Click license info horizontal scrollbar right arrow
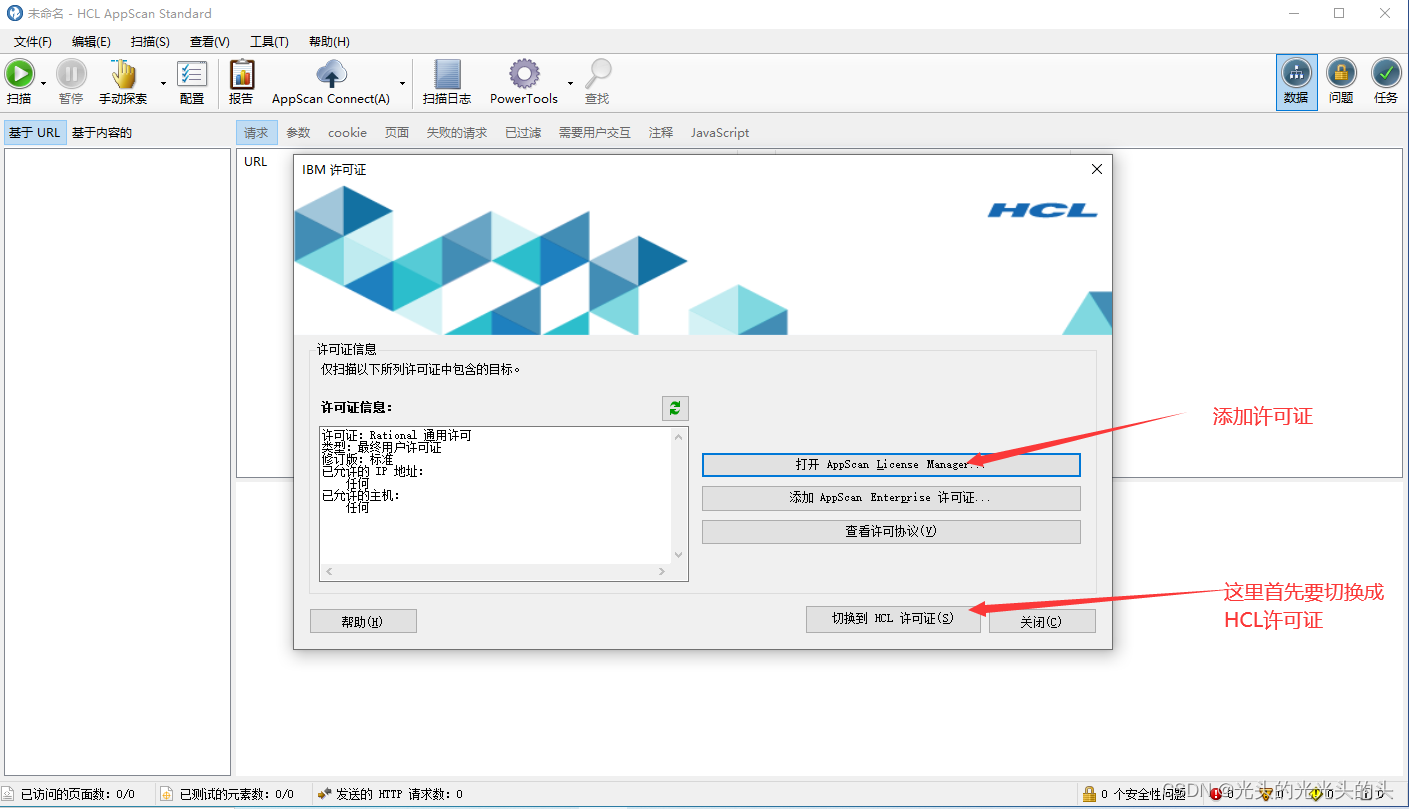This screenshot has width=1409, height=809. (662, 572)
